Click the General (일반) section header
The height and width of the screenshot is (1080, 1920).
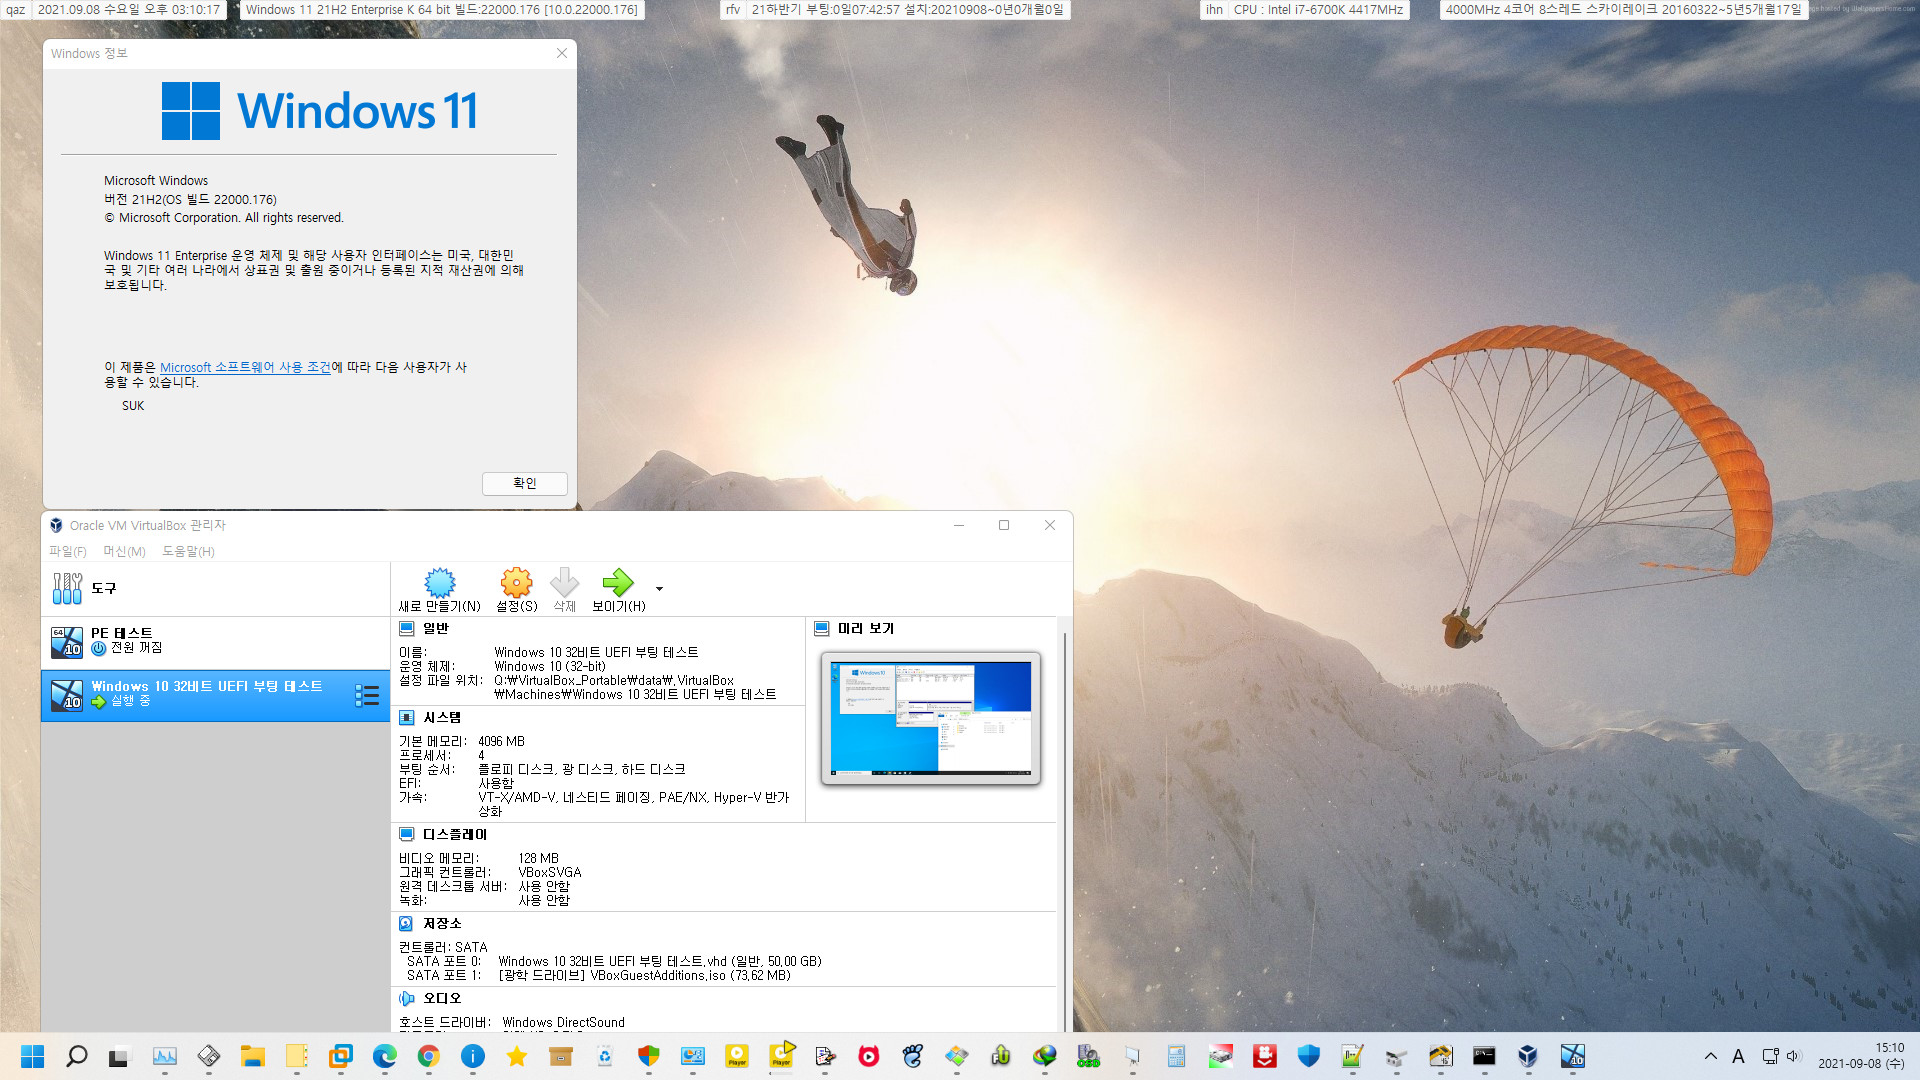click(436, 628)
